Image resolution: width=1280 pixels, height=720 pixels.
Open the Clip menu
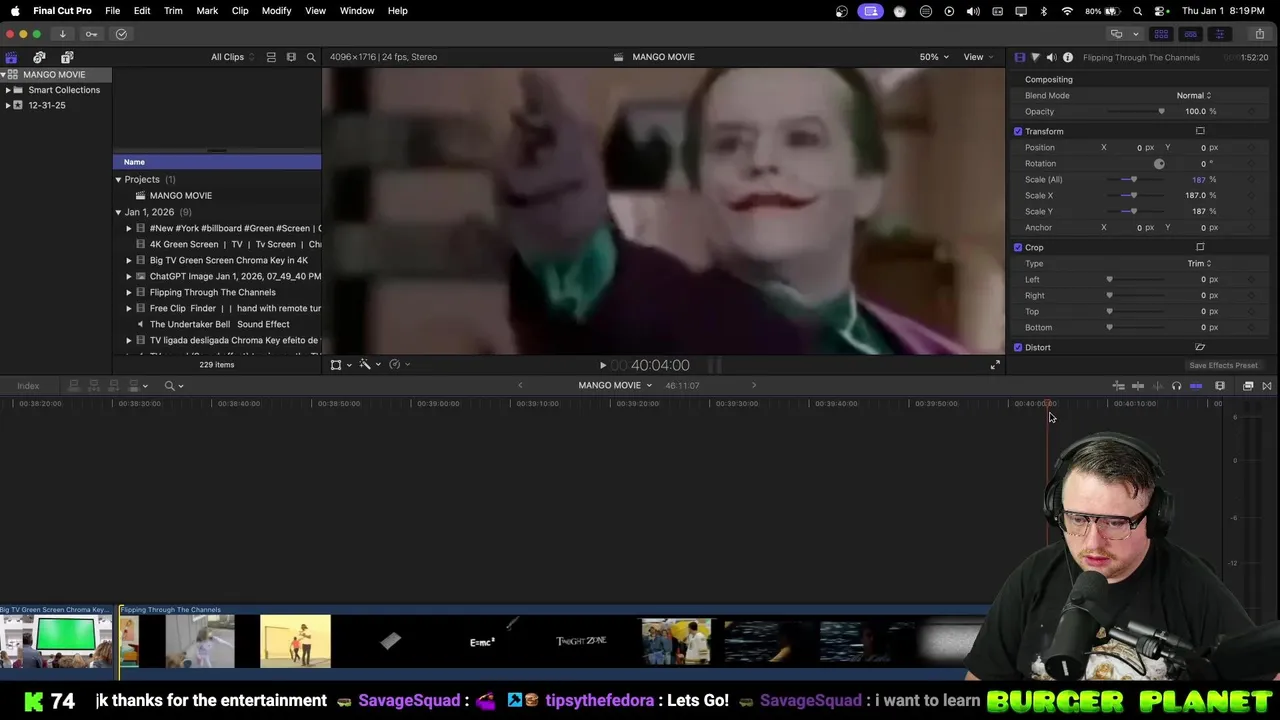[240, 11]
